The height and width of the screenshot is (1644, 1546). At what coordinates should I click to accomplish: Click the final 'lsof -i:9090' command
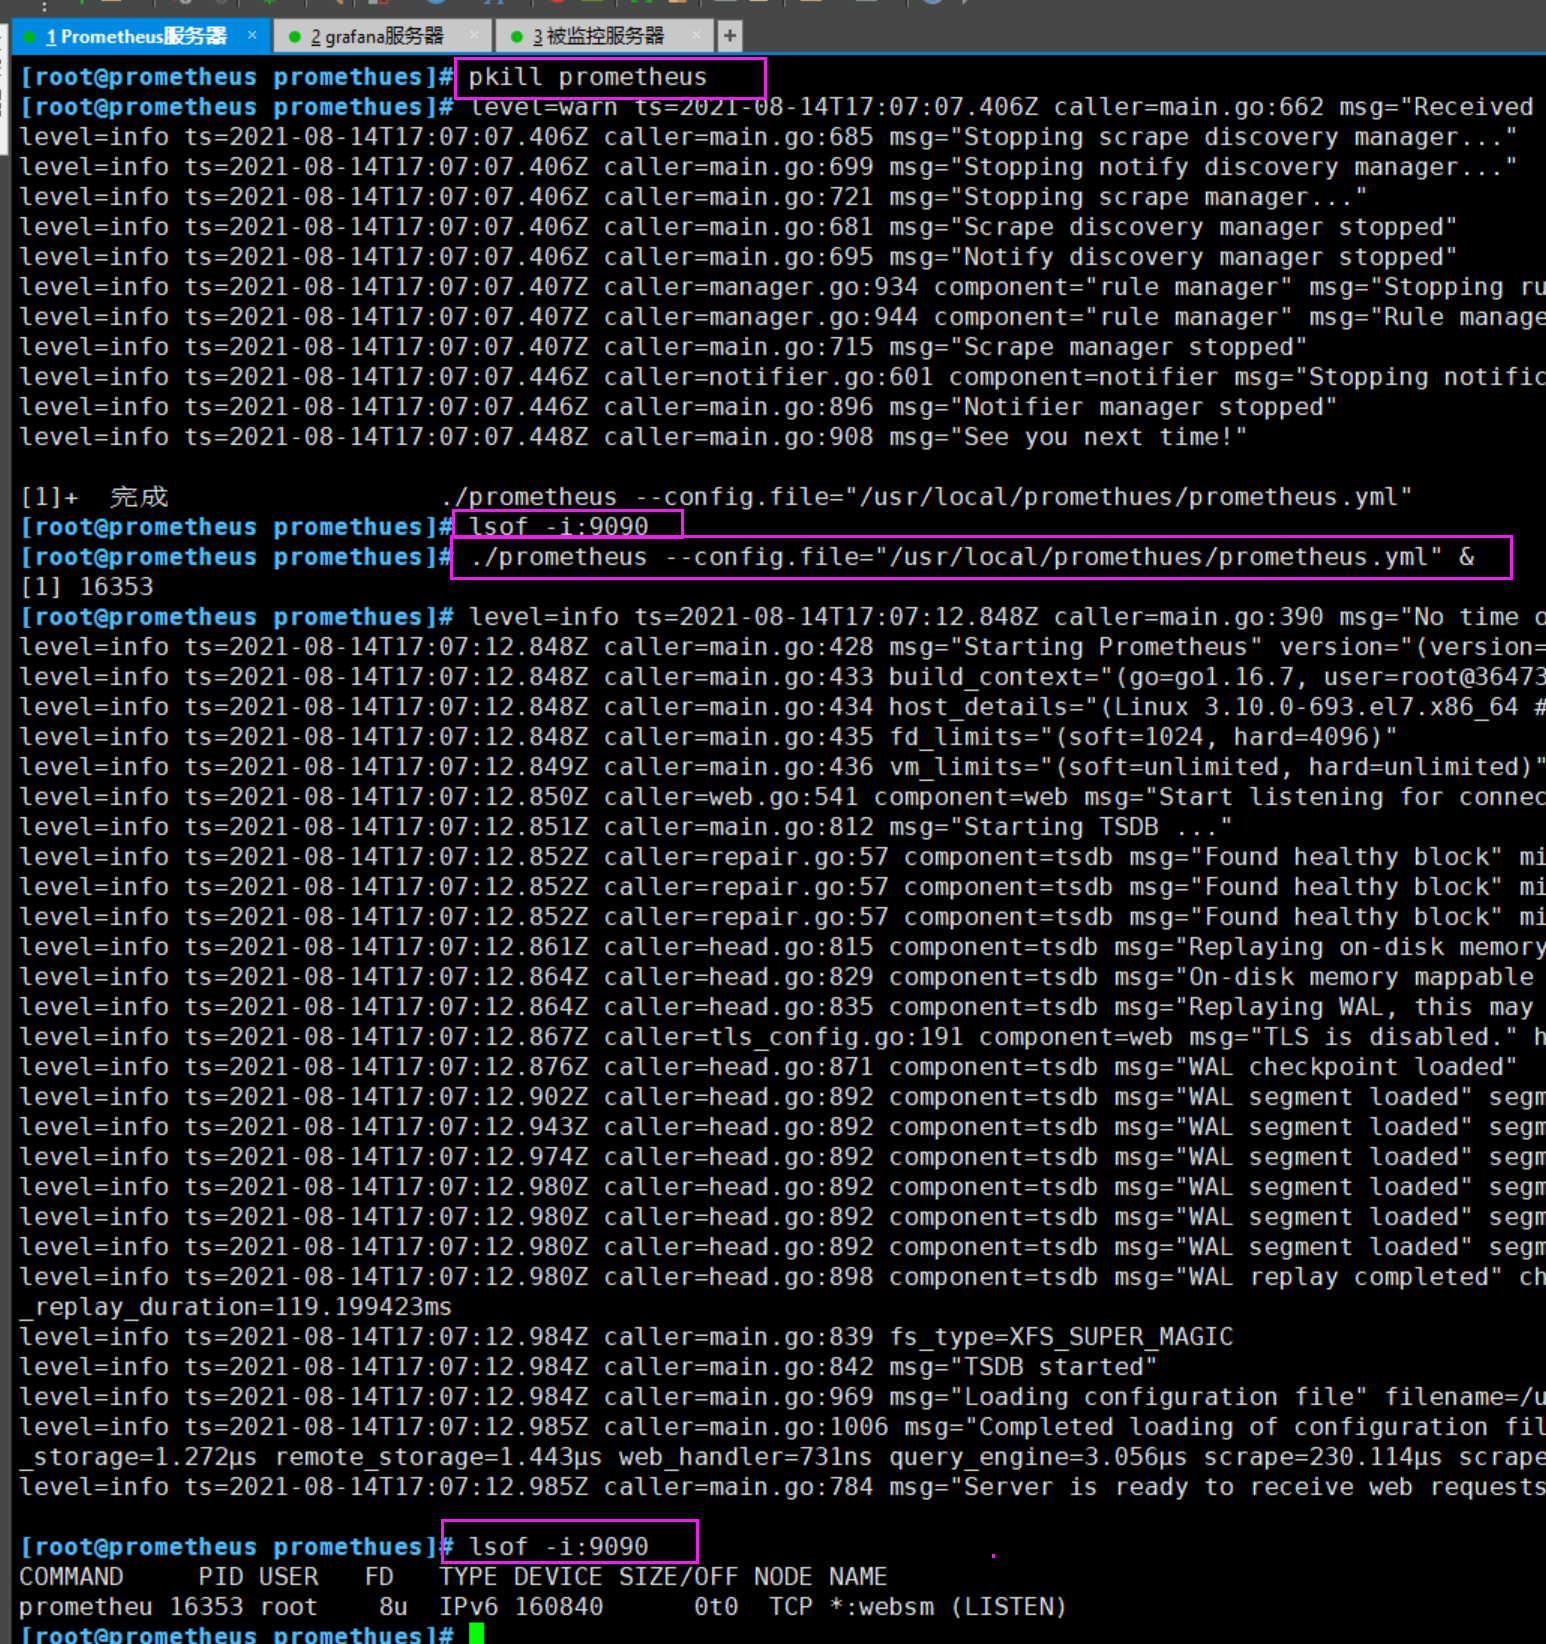pos(558,1547)
